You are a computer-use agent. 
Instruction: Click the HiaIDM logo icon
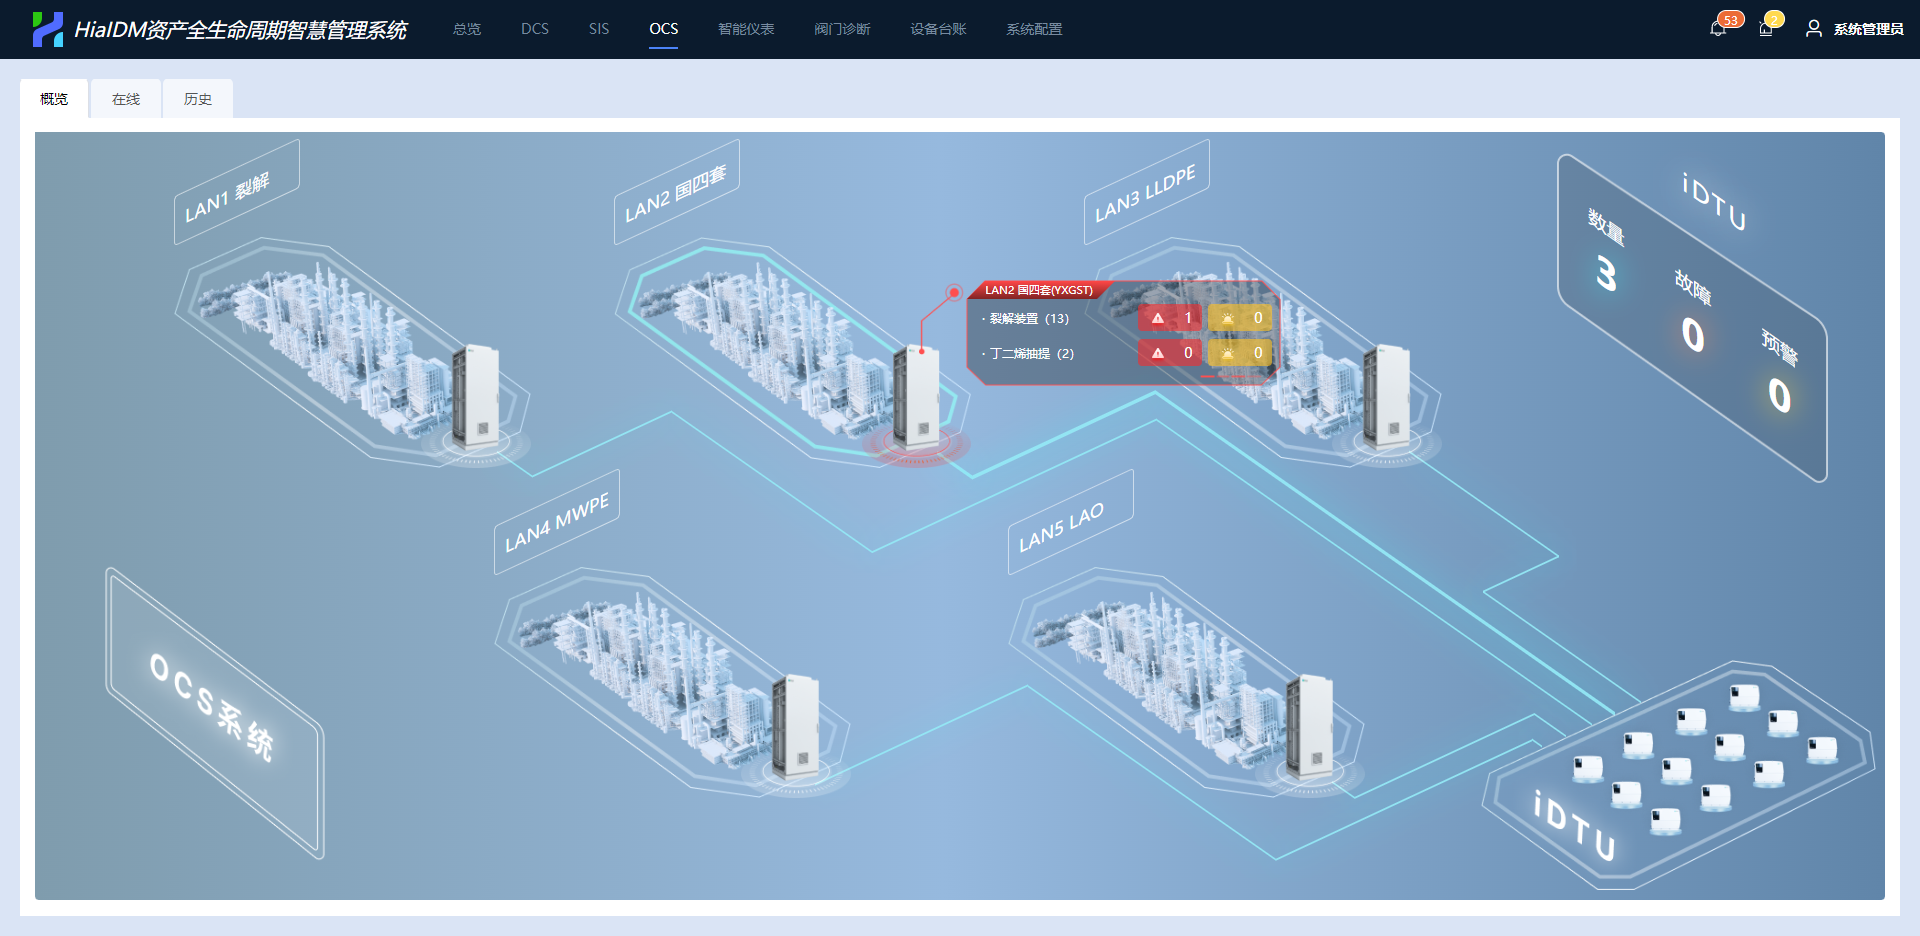click(x=47, y=29)
